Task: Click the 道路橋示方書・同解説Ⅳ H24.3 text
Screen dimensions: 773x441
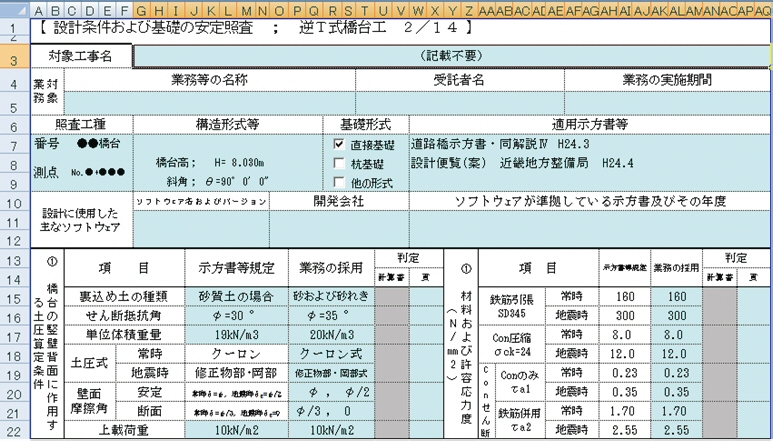Action: click(x=500, y=144)
